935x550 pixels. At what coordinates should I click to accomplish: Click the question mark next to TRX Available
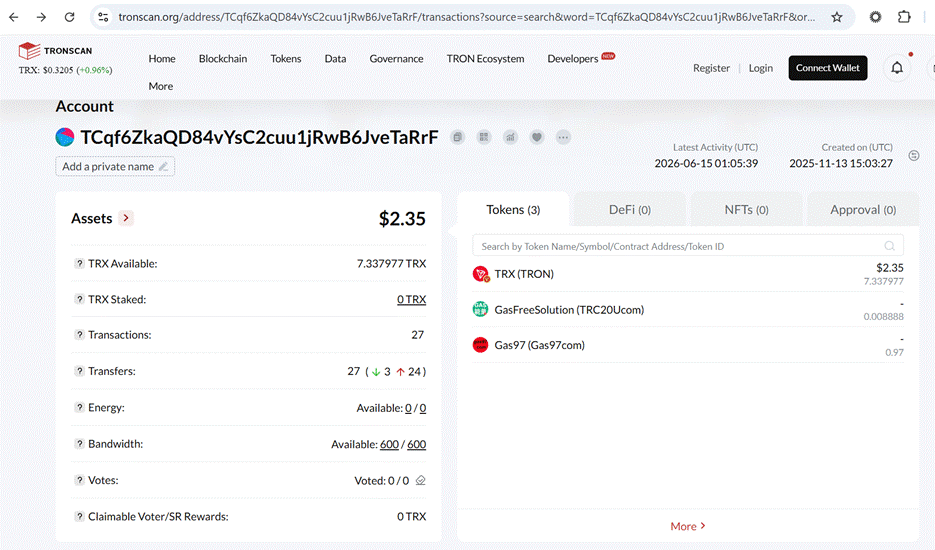79,264
